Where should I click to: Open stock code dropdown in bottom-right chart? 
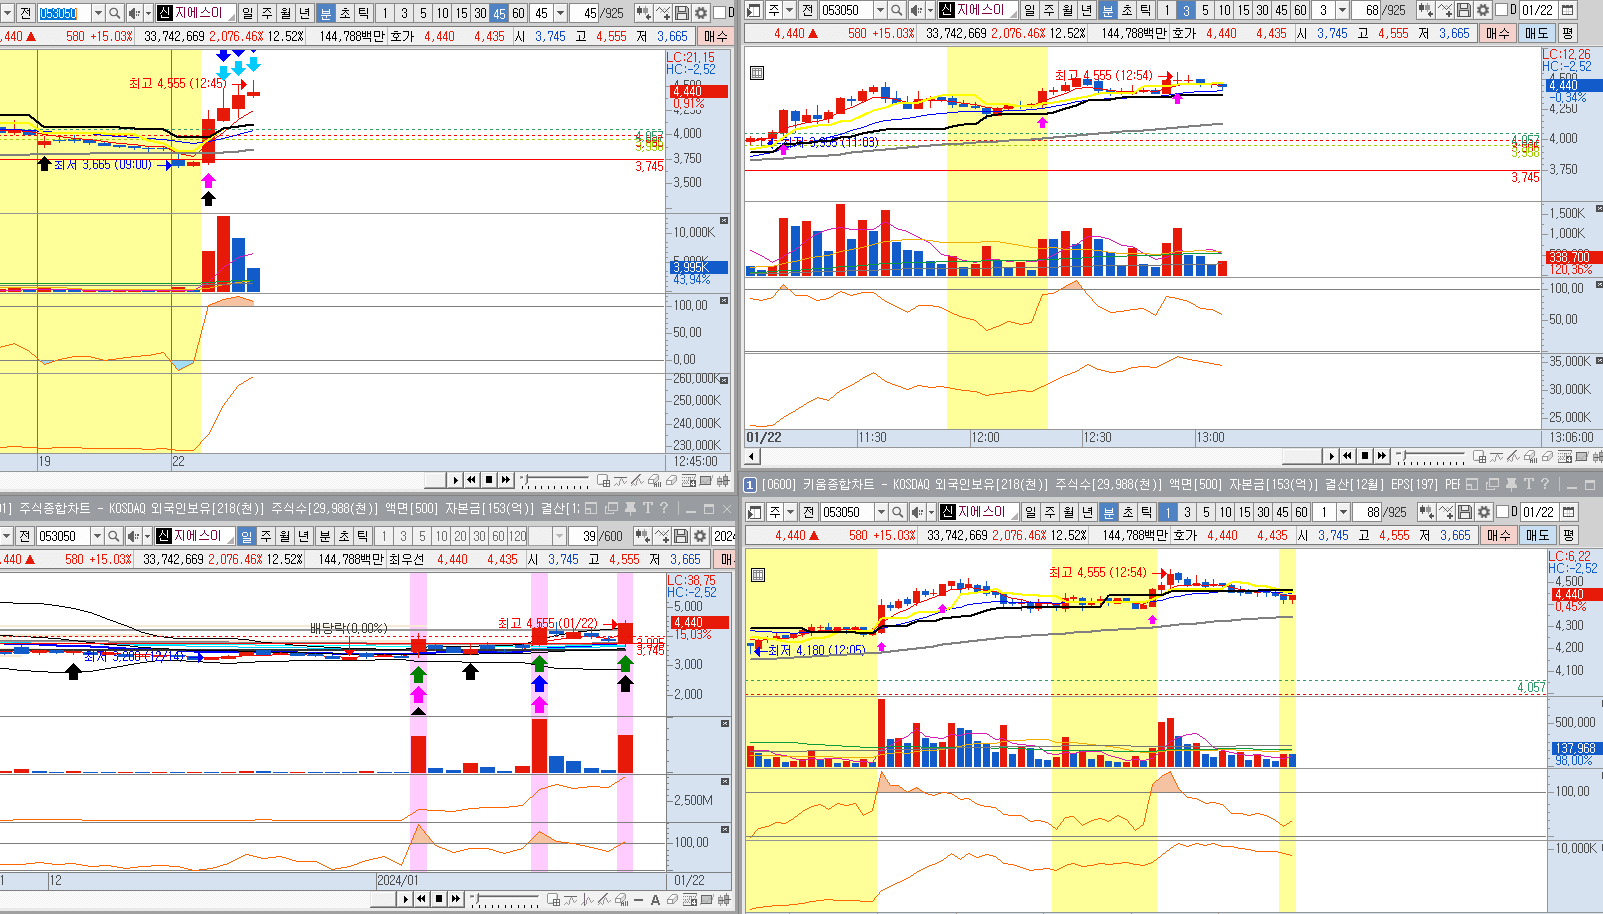[x=881, y=512]
